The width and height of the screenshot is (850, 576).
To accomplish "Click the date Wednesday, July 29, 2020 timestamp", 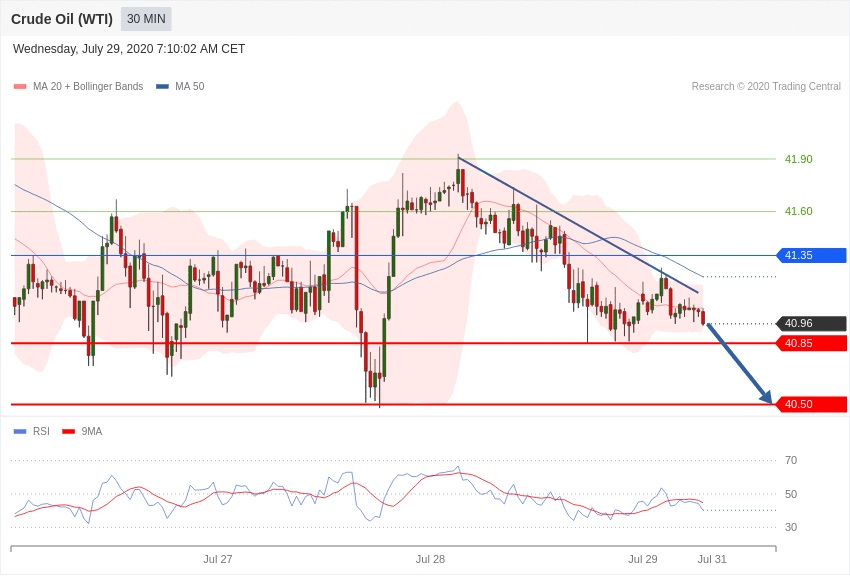I will (128, 49).
